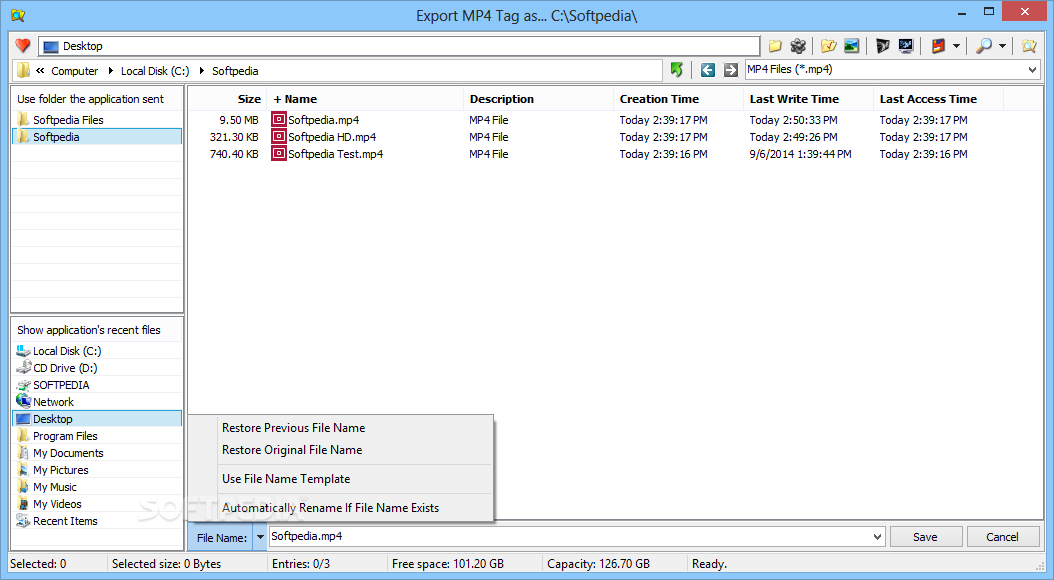Click the red heart favorites icon
This screenshot has width=1054, height=580.
tap(23, 46)
